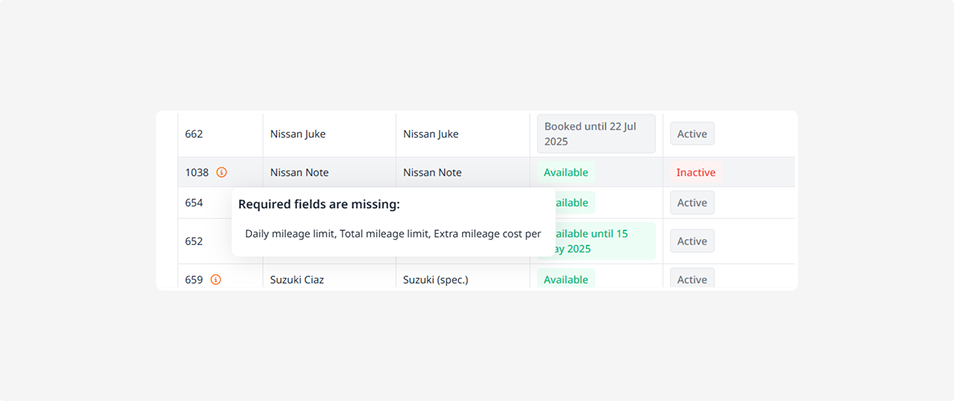Viewport: 954px width, 401px height.
Task: Select vehicle ID 659
Action: [194, 280]
